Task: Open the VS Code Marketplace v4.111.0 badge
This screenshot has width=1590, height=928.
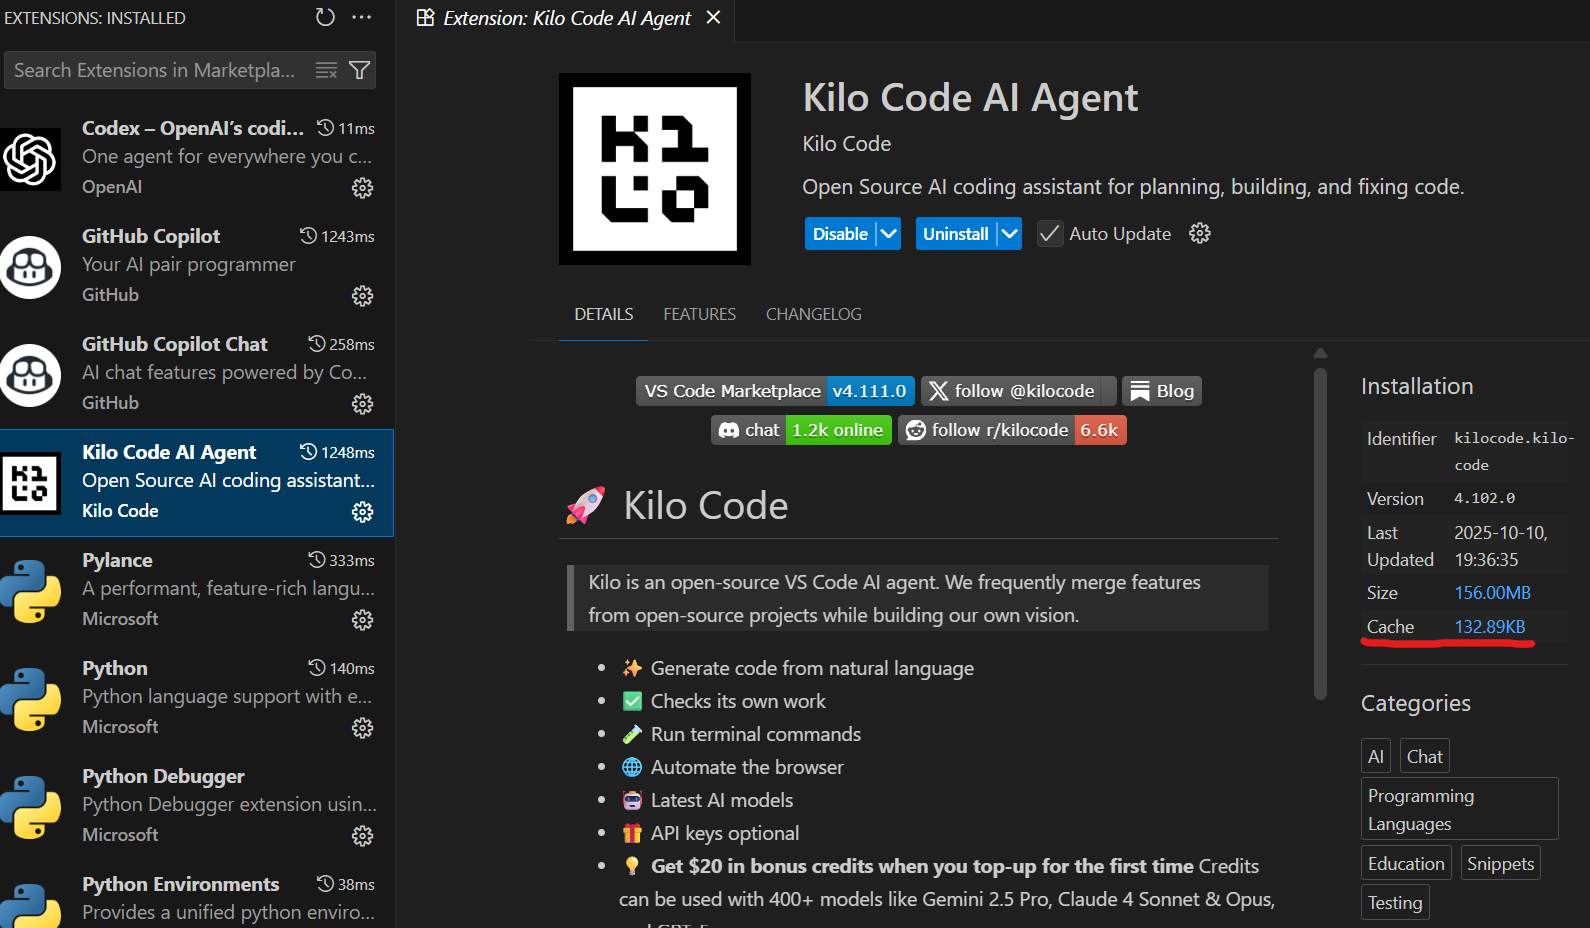Action: (775, 391)
